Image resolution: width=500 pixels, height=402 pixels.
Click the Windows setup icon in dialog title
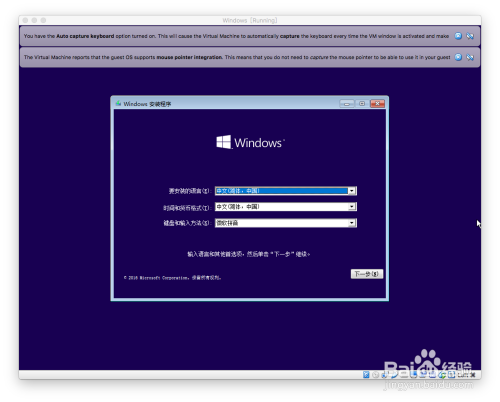[118, 104]
